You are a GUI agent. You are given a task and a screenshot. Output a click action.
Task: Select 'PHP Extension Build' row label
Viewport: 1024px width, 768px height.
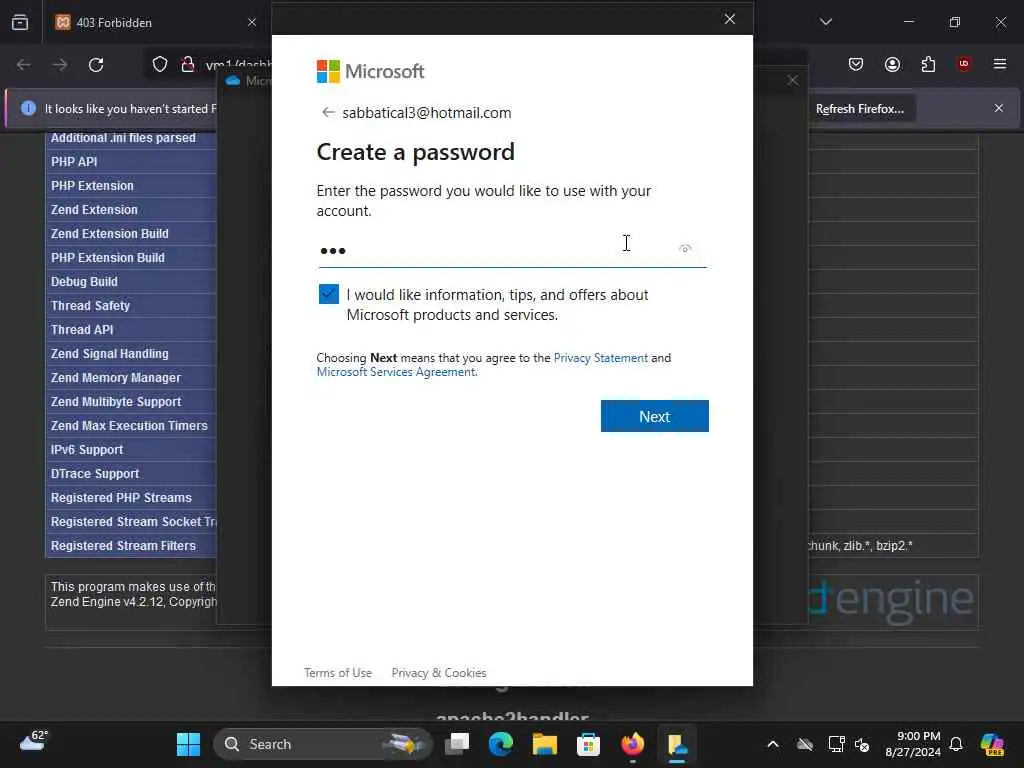[x=108, y=257]
